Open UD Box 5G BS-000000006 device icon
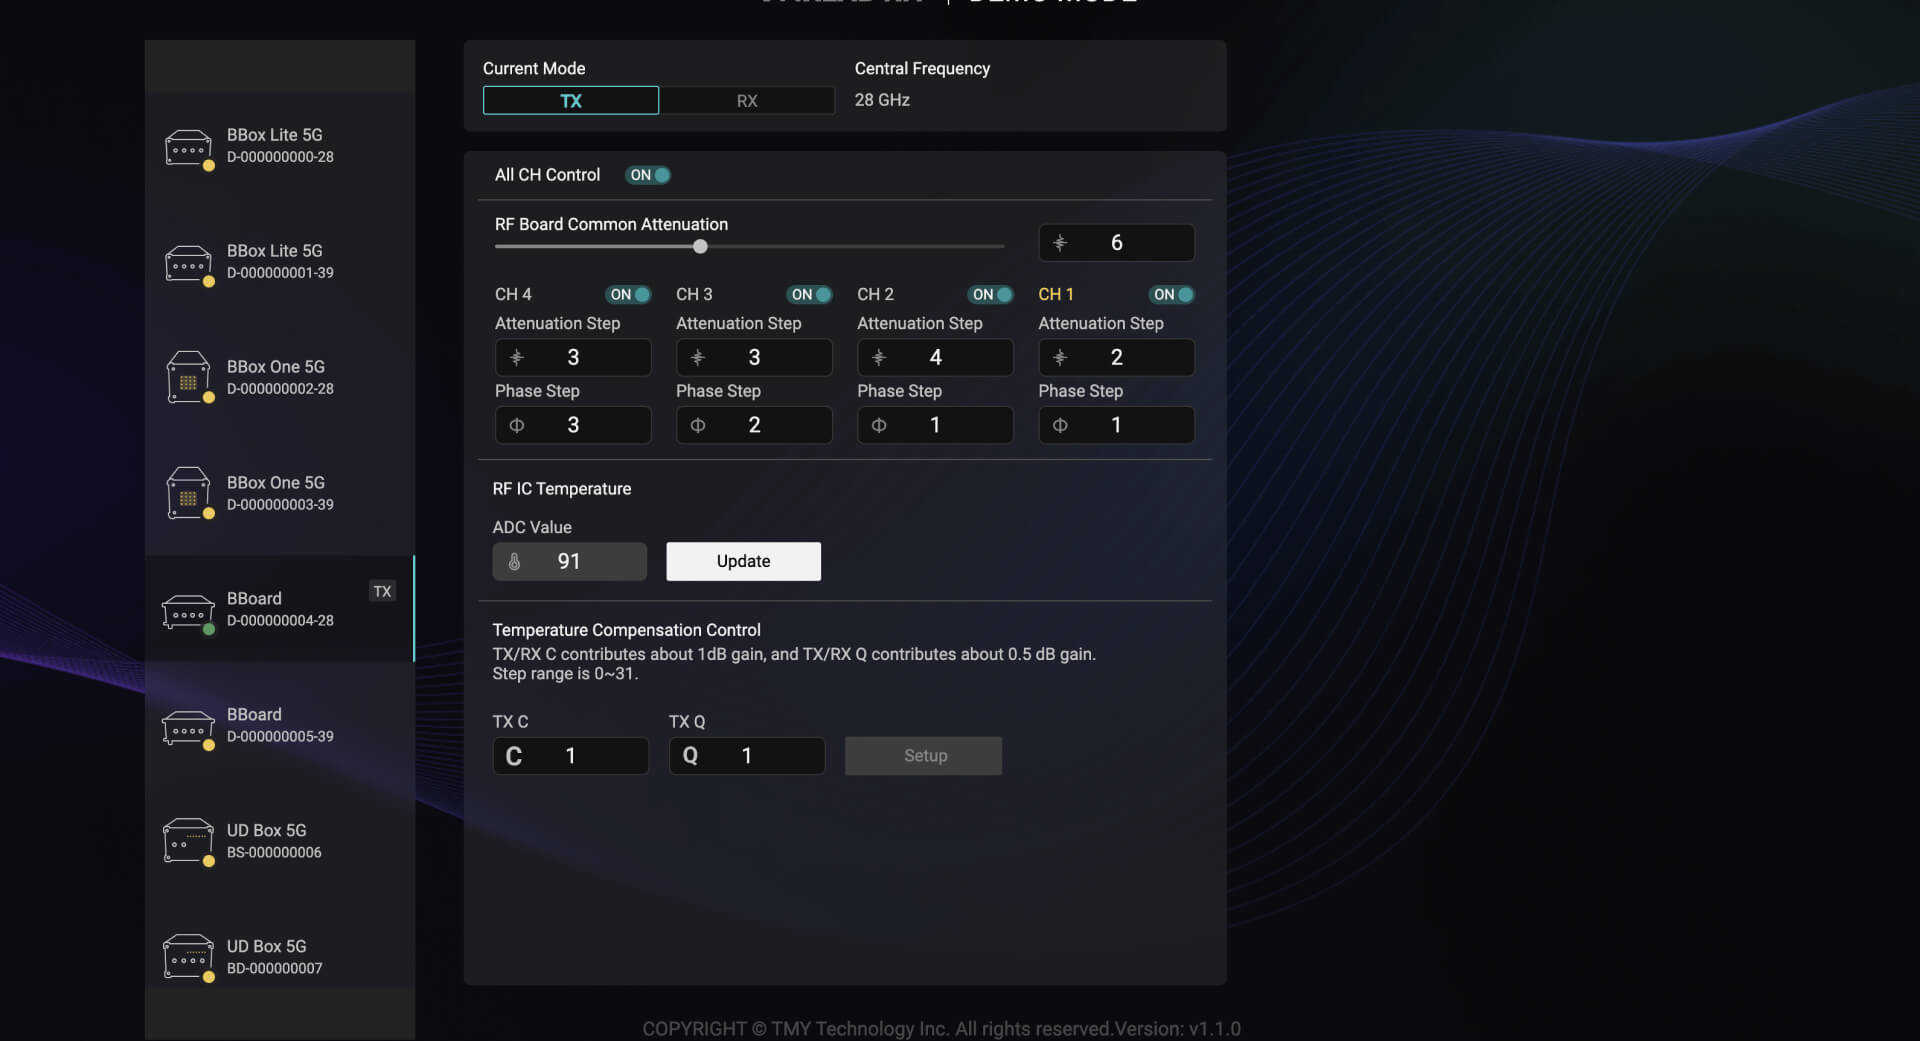The image size is (1920, 1041). [x=188, y=842]
